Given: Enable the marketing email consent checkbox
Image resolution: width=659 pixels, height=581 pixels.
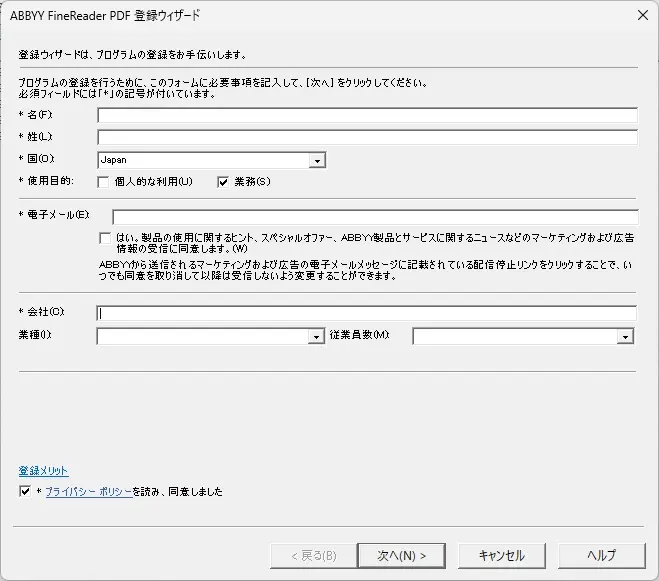Looking at the screenshot, I should pyautogui.click(x=105, y=238).
